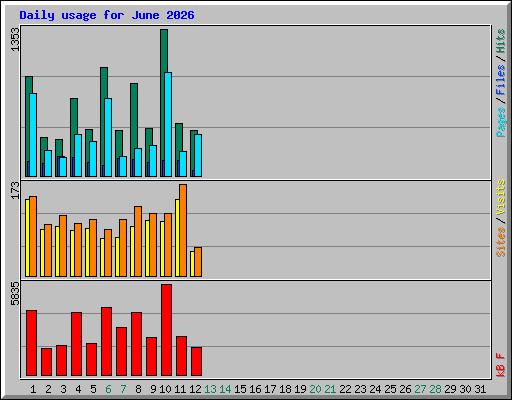This screenshot has width=512, height=400.
Task: Select the cyan pages bar for day 12
Action: tap(198, 155)
